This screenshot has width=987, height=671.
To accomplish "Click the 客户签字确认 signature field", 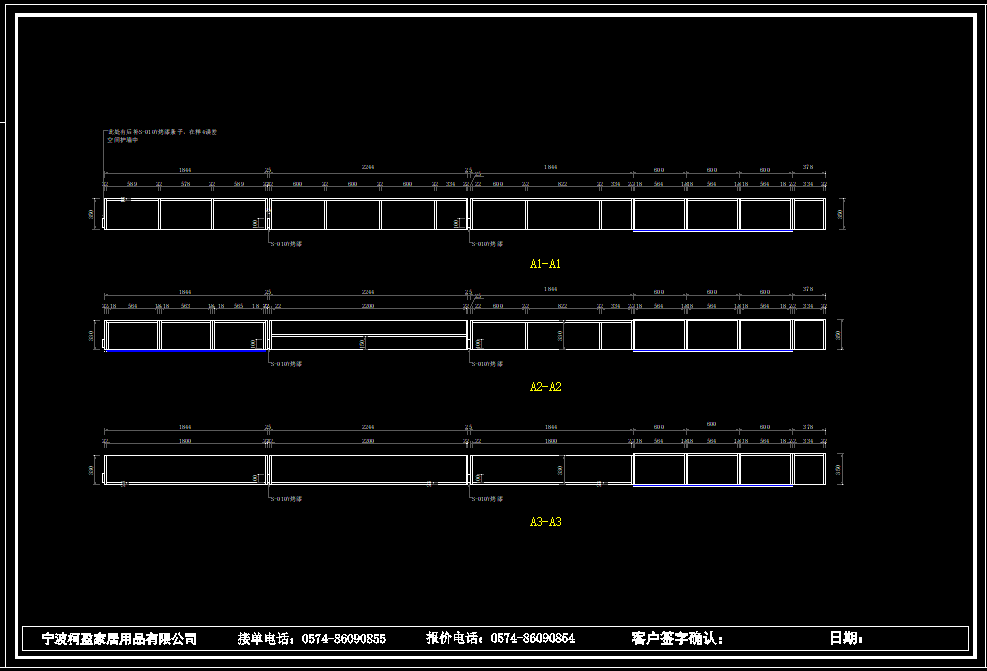I will [x=677, y=638].
